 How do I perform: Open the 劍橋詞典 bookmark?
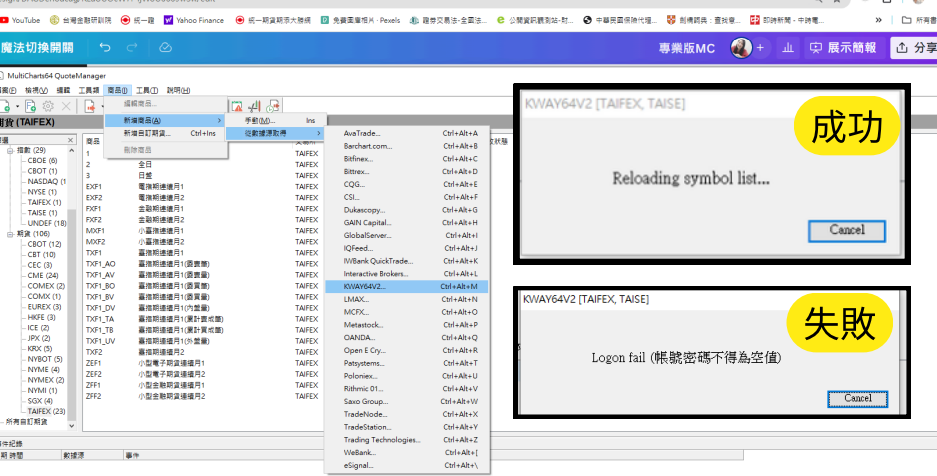click(x=703, y=20)
